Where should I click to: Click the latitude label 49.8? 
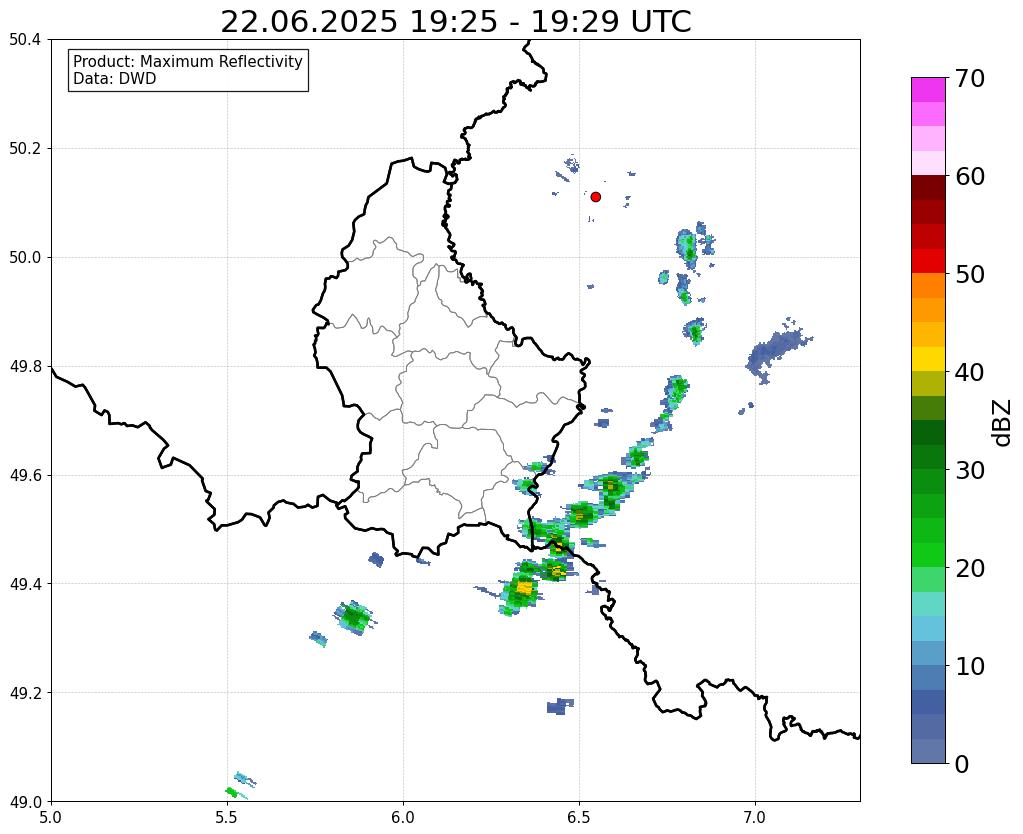25,367
